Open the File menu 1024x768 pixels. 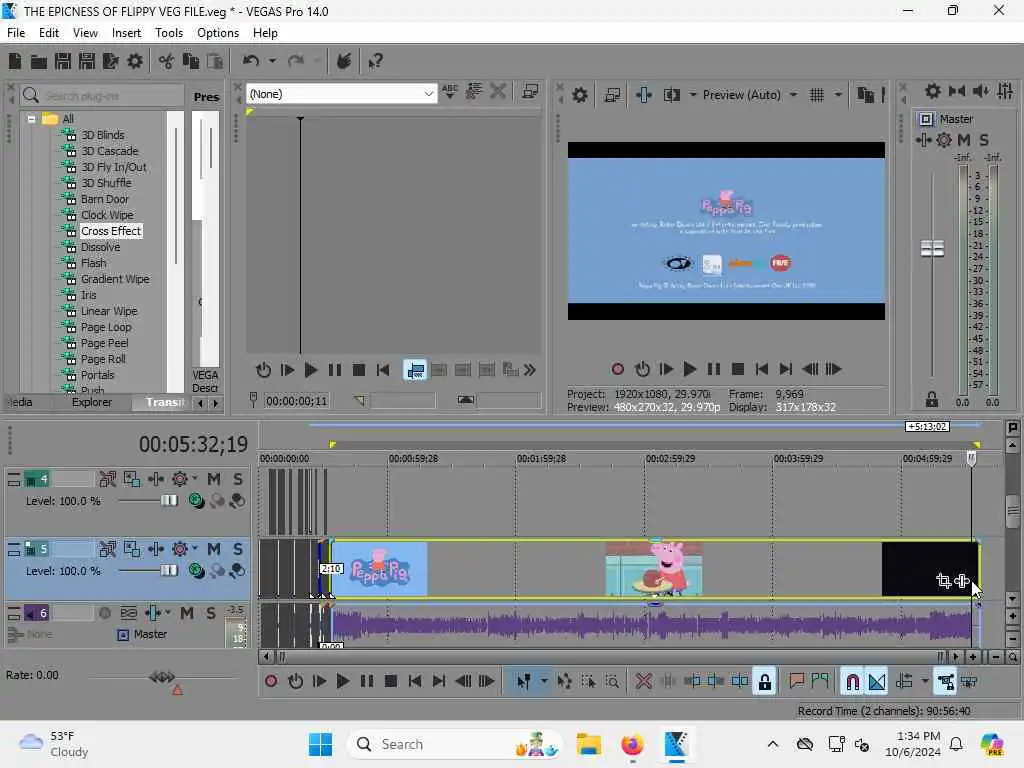point(16,33)
